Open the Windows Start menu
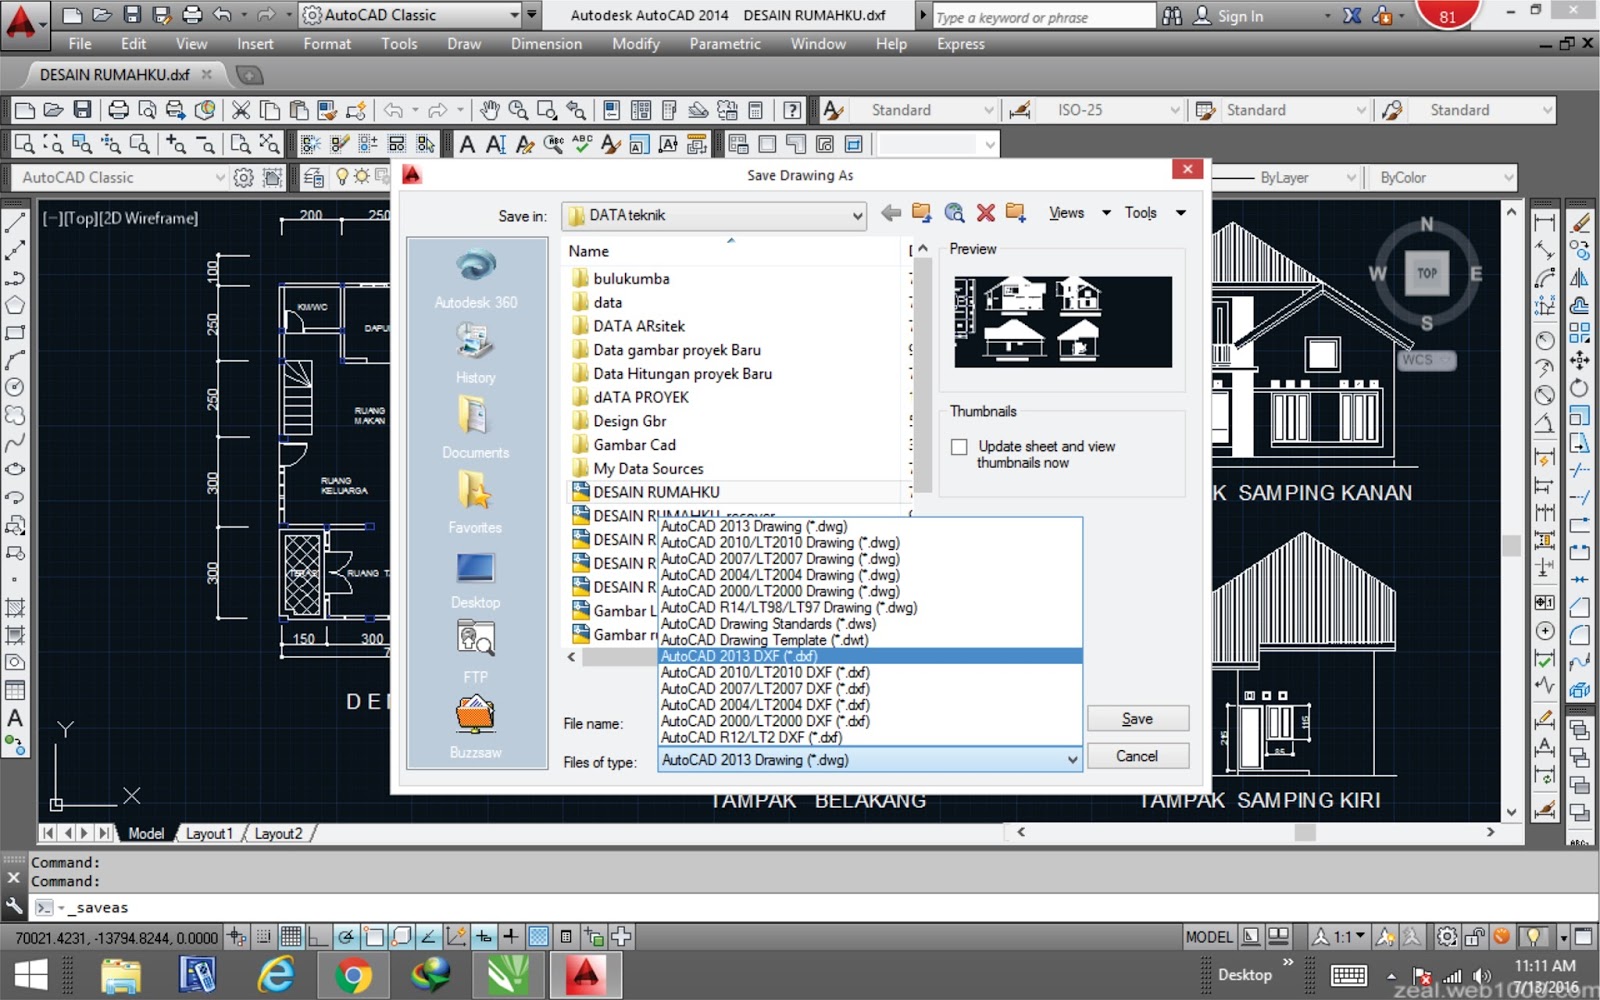 [30, 974]
